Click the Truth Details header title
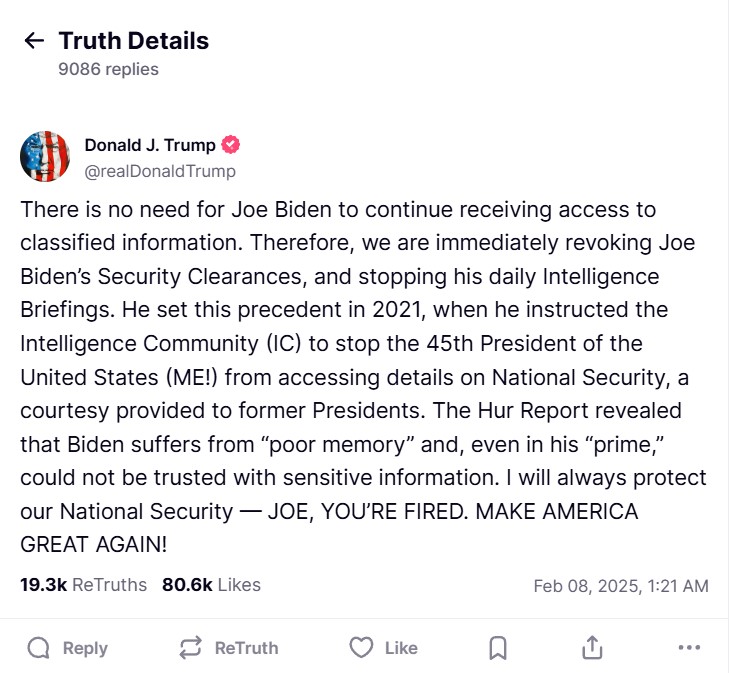The image size is (729, 673). (x=133, y=41)
